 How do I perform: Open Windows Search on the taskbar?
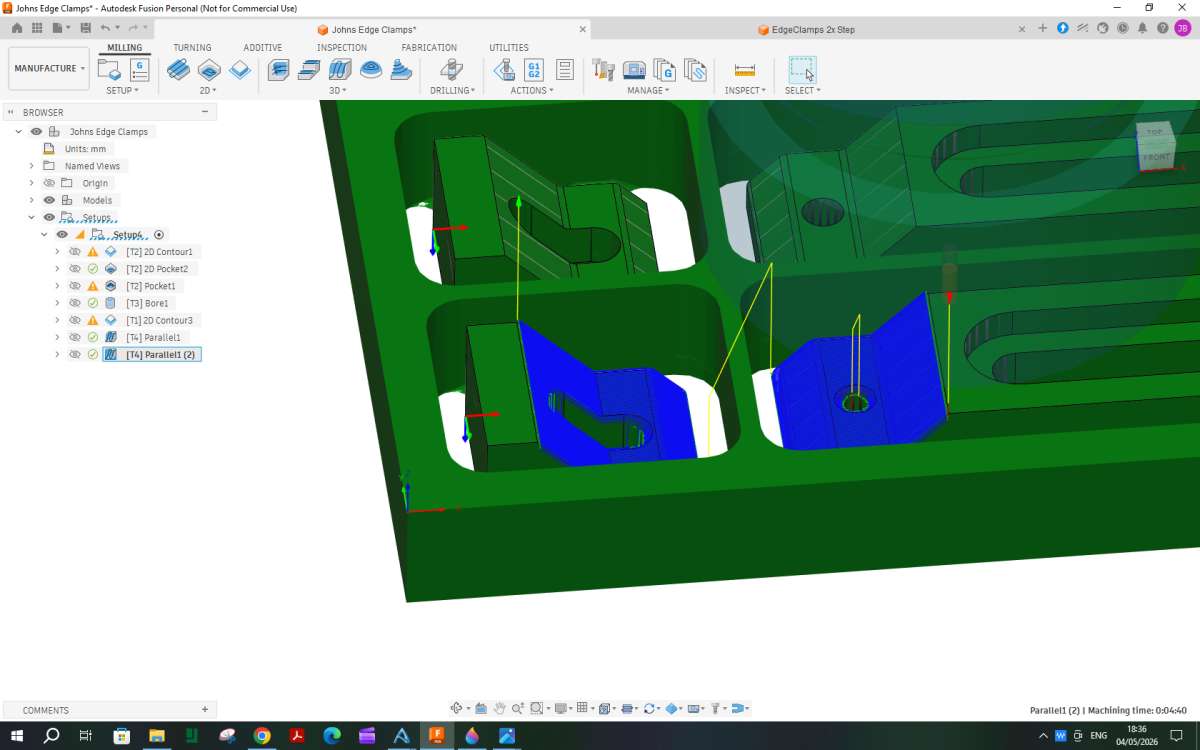pyautogui.click(x=52, y=736)
